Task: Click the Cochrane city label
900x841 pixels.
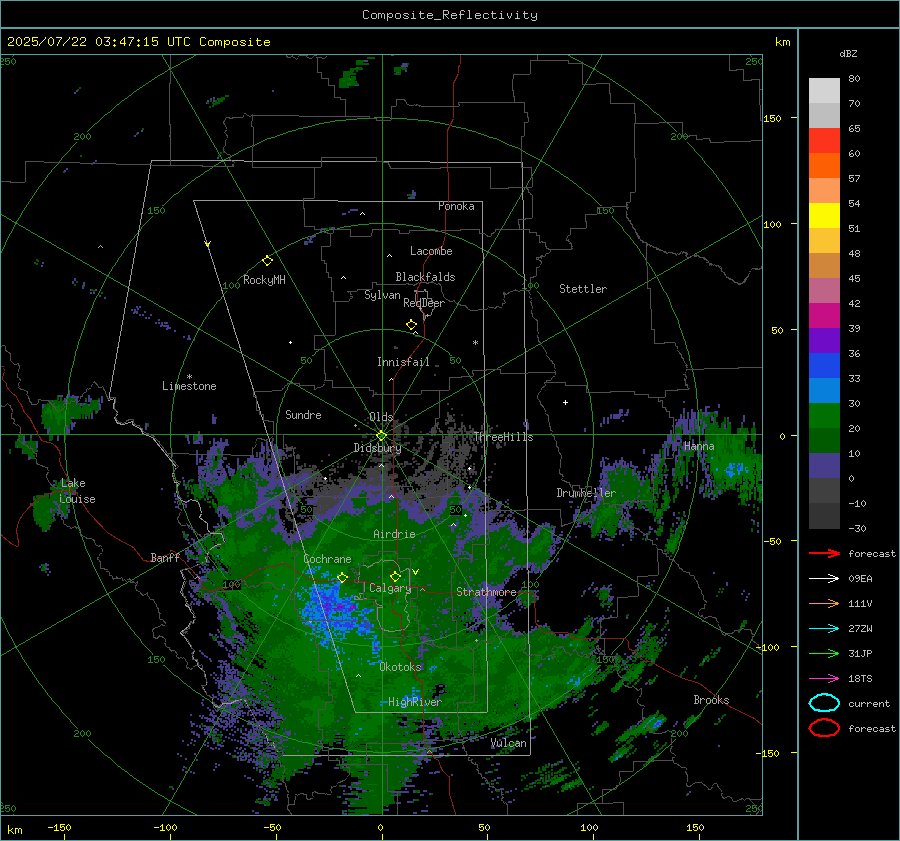Action: [x=327, y=559]
